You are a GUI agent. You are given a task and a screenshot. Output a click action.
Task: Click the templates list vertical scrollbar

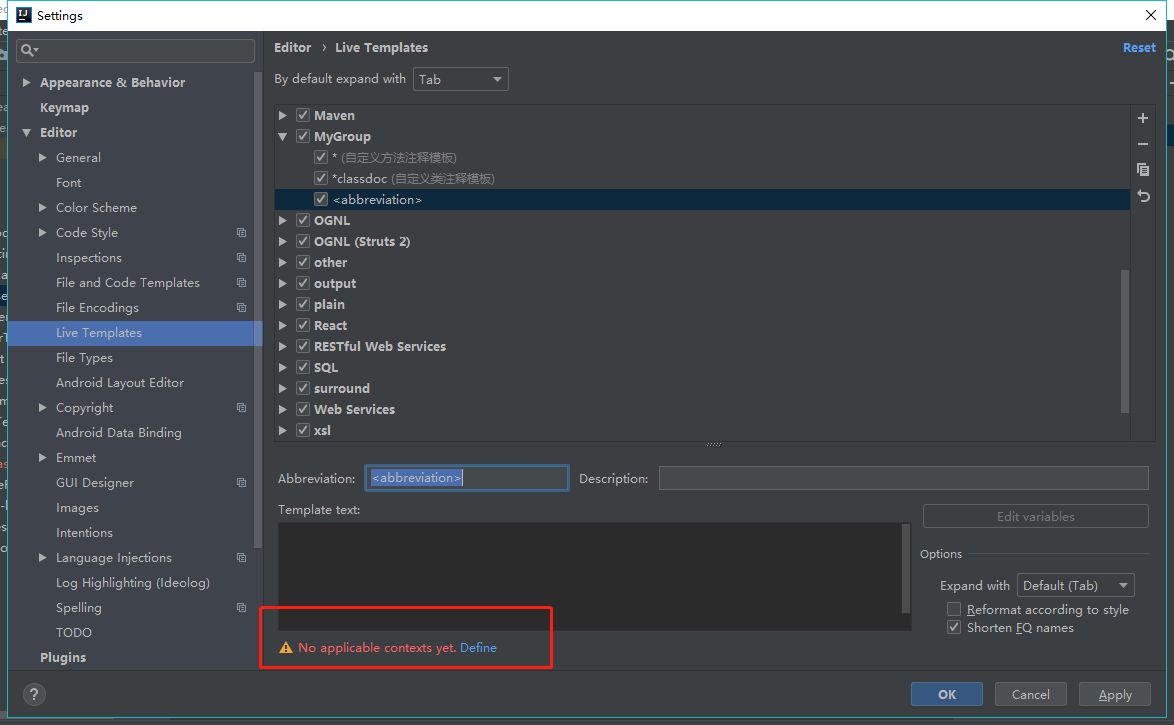click(1124, 341)
